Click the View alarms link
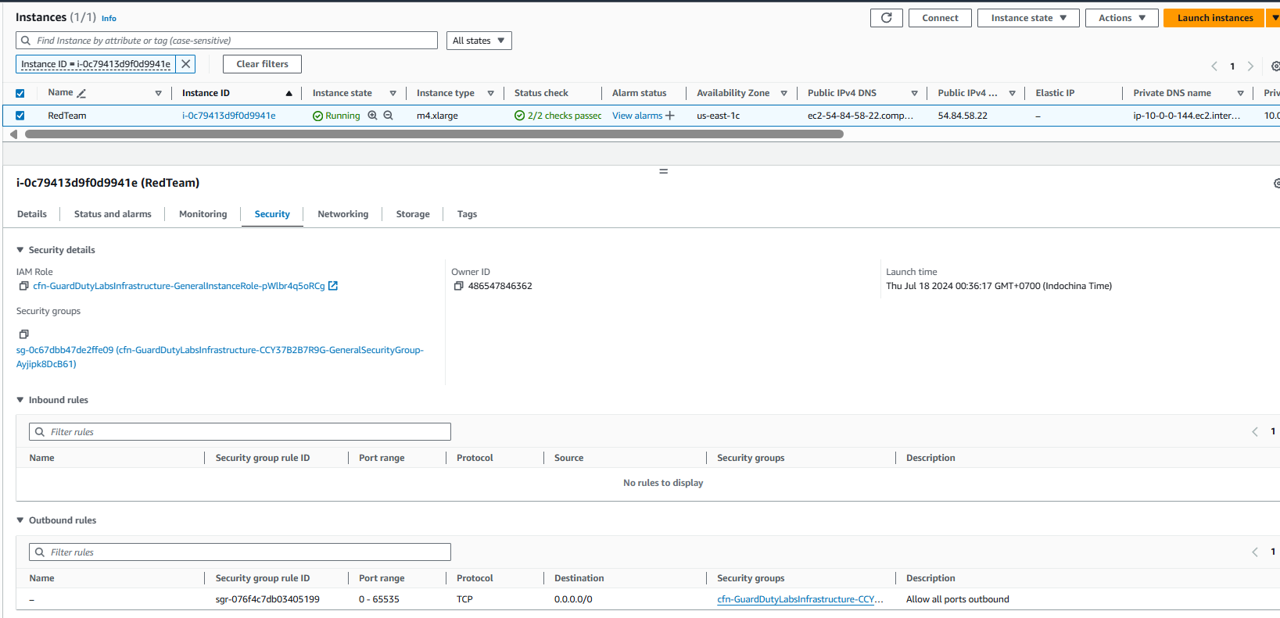Image resolution: width=1280 pixels, height=618 pixels. [x=637, y=116]
